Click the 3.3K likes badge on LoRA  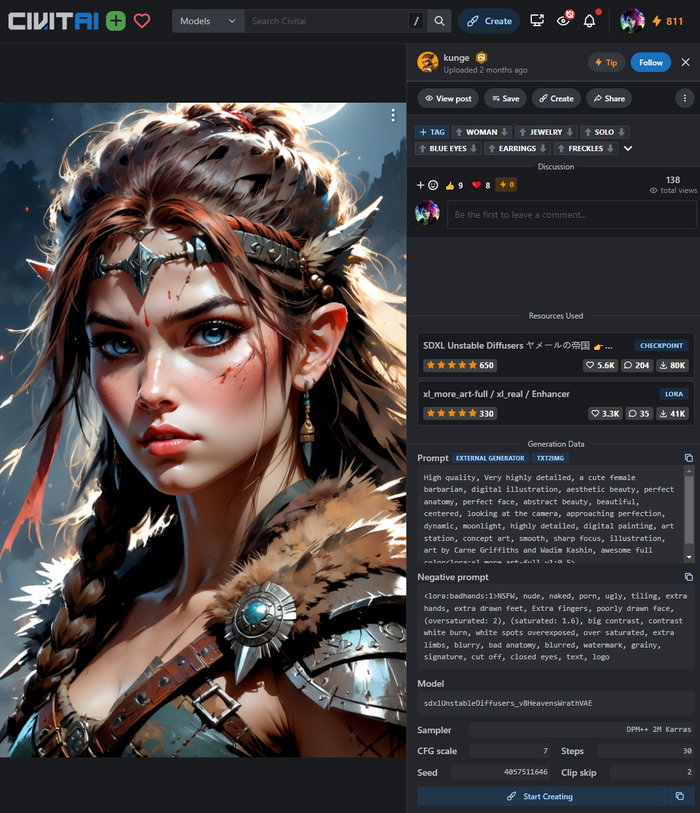pyautogui.click(x=605, y=413)
